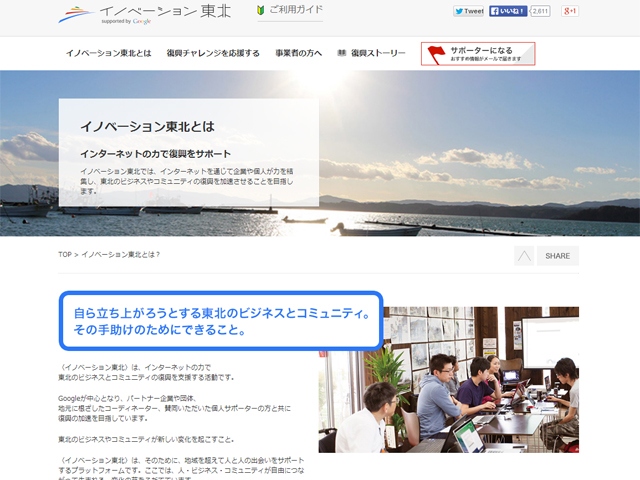640x480 pixels.
Task: Click the イノベーション東北とは hero heading
Action: 147,127
